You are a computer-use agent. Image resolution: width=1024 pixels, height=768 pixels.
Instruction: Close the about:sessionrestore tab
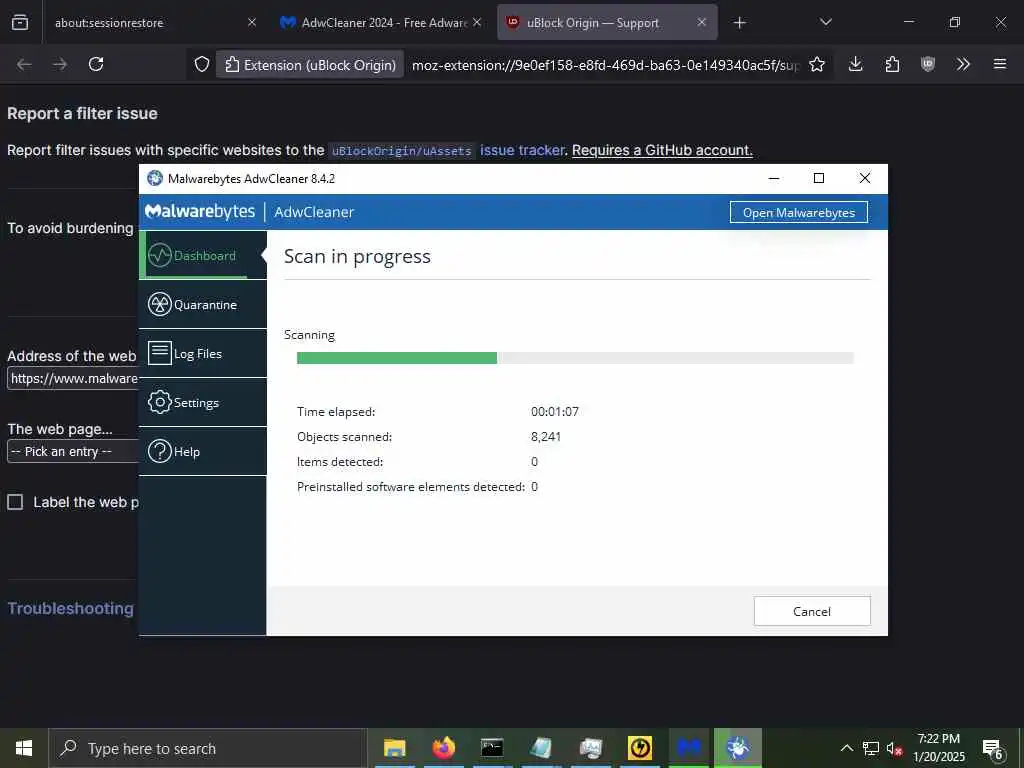(252, 22)
